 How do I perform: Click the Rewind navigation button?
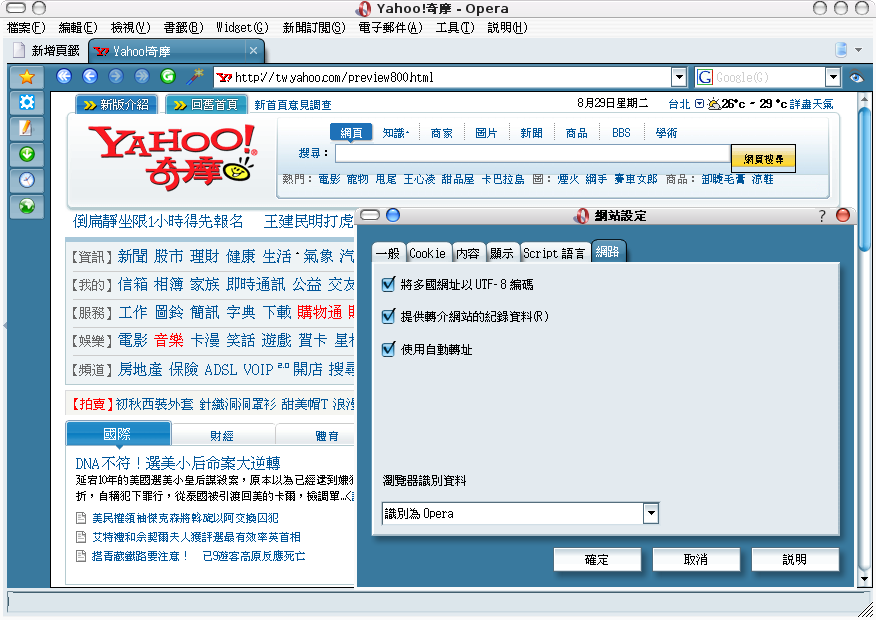click(64, 77)
